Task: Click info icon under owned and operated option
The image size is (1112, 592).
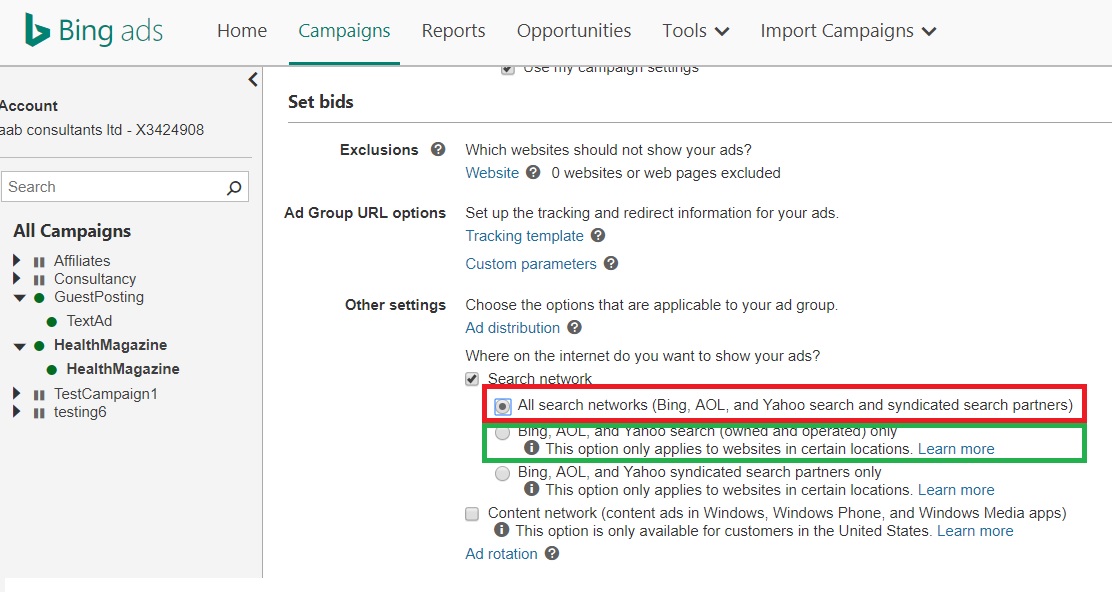Action: [x=530, y=448]
